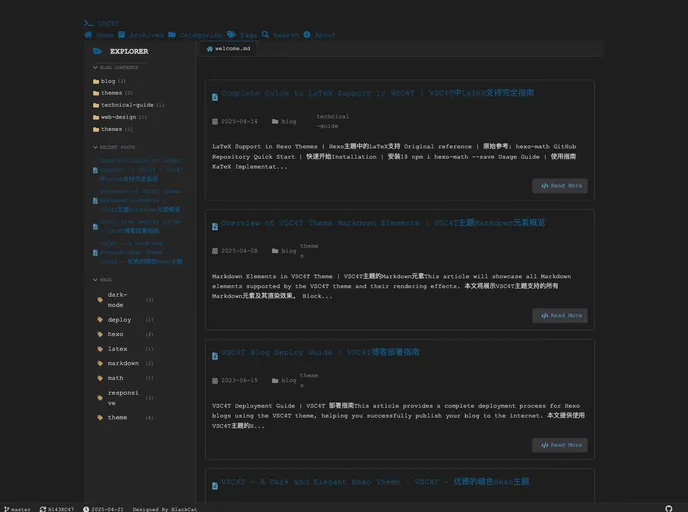
Task: Click Read More on the Blog Deploy Guide post
Action: point(560,445)
